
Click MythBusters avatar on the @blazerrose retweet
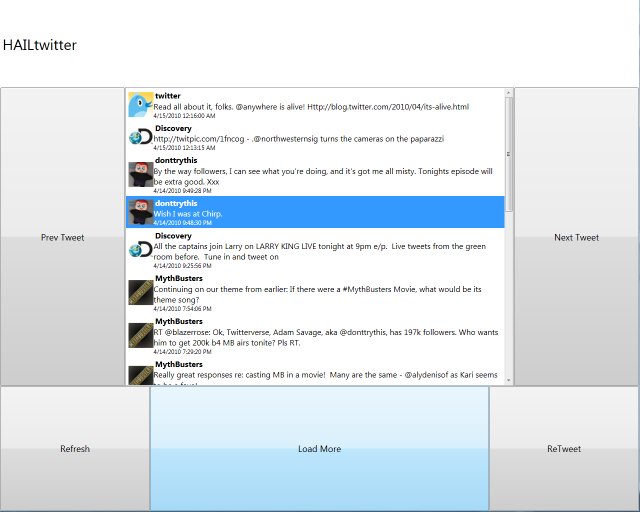click(x=140, y=334)
